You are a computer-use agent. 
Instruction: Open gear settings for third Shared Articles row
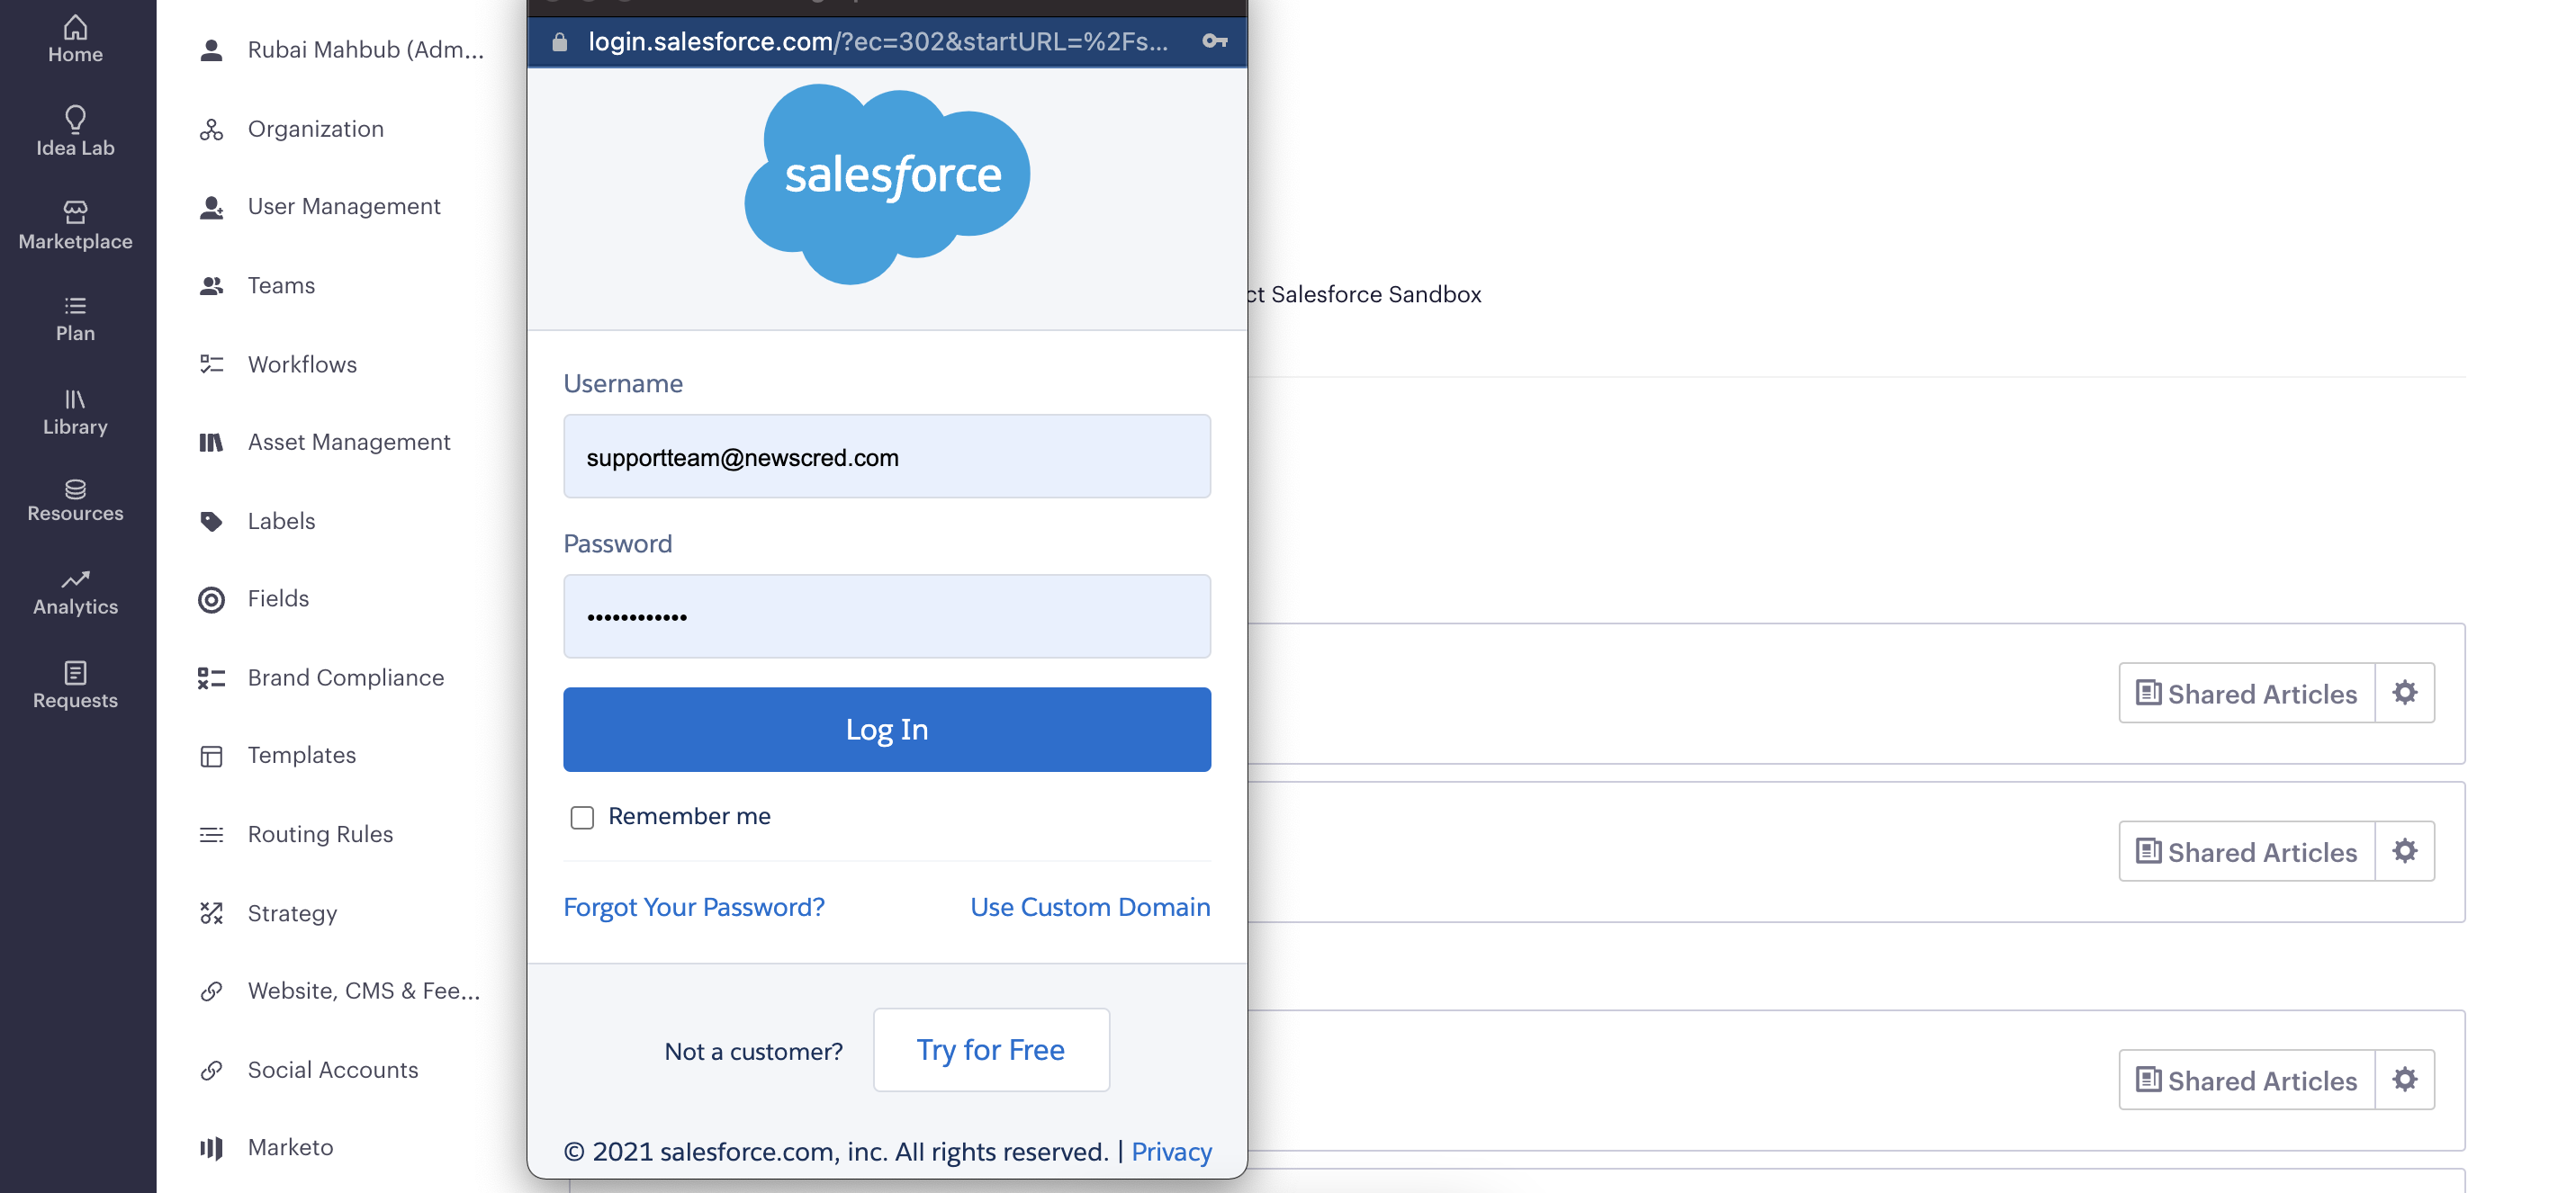(x=2405, y=1079)
